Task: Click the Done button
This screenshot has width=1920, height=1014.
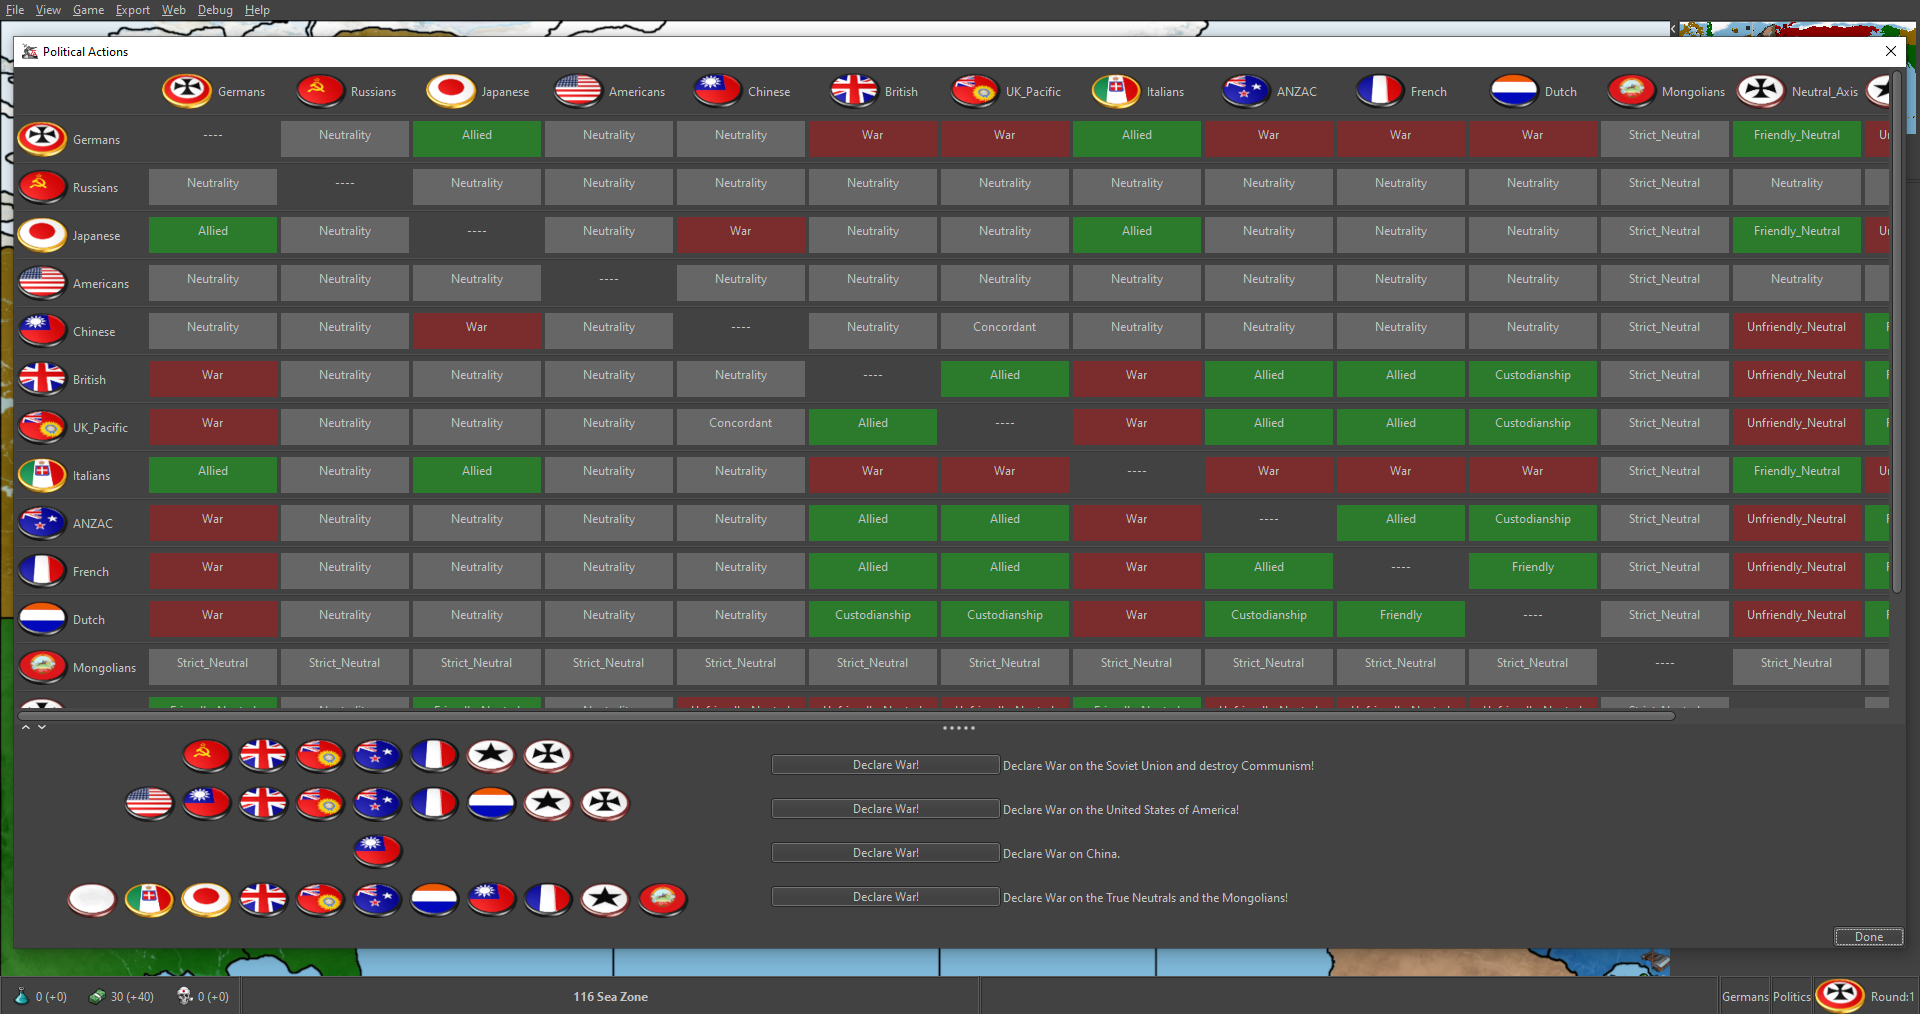Action: click(1868, 937)
